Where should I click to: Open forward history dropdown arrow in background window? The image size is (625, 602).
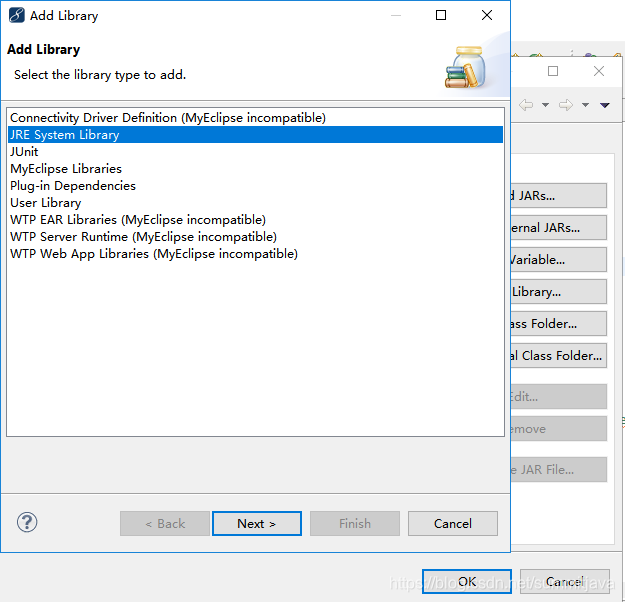pos(585,105)
